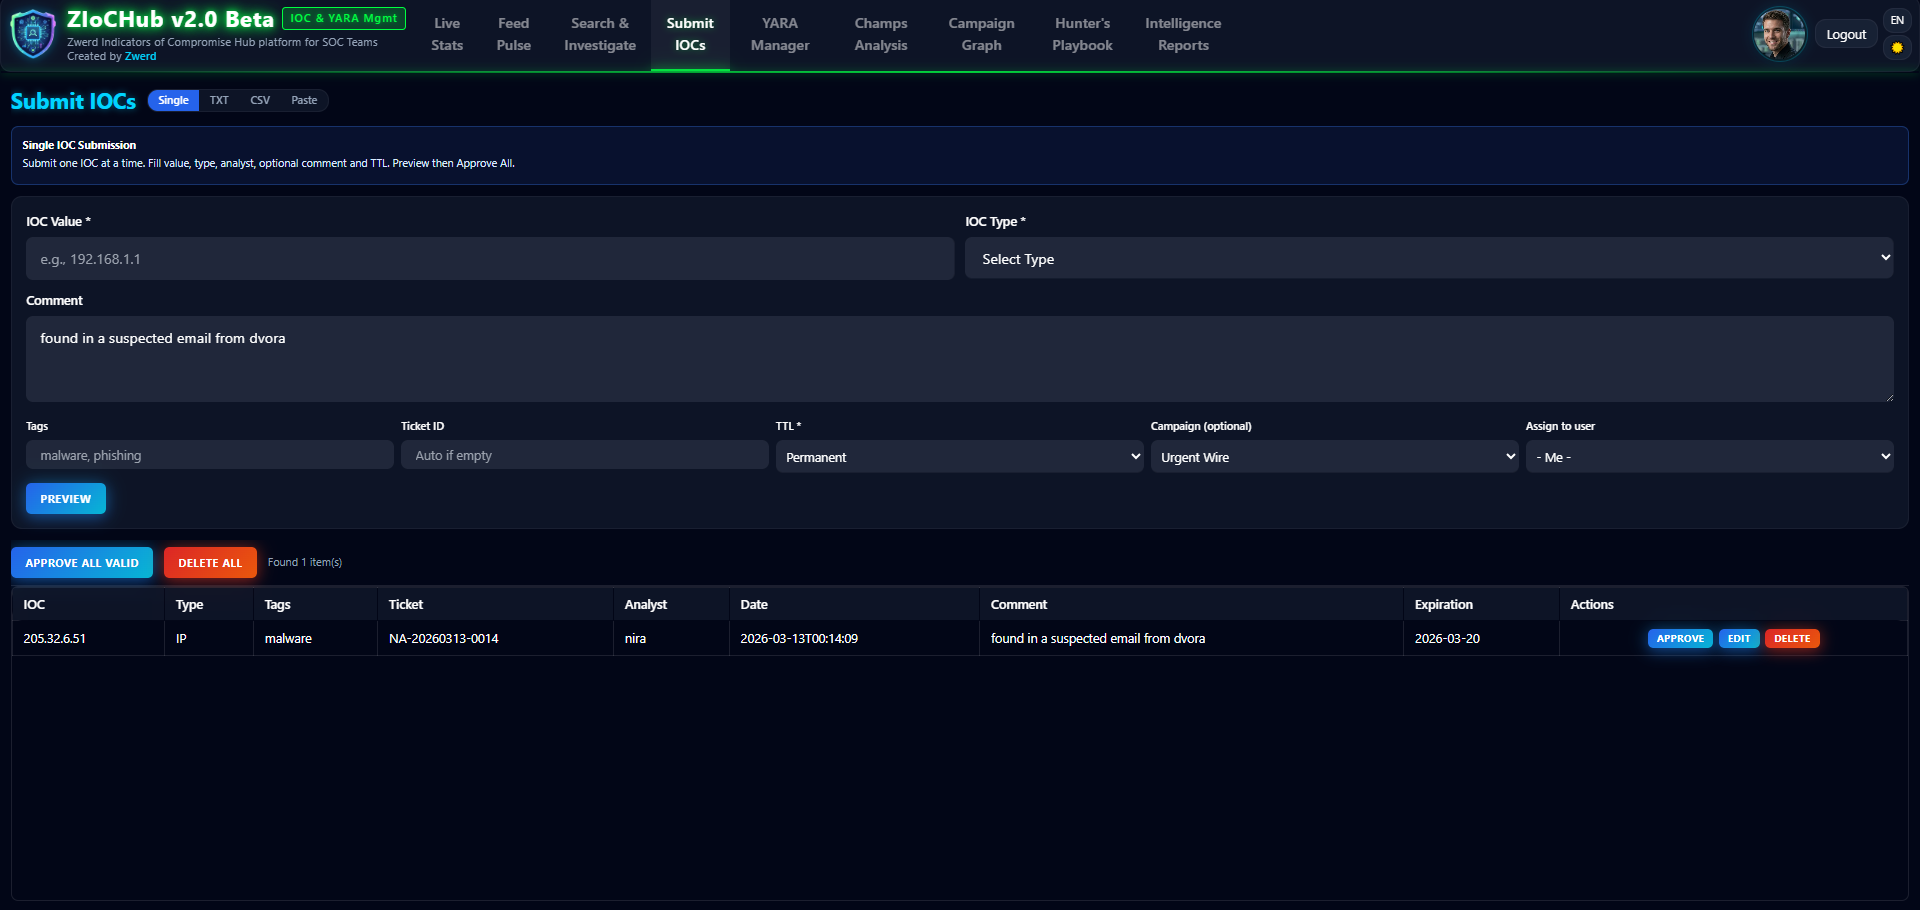The width and height of the screenshot is (1920, 910).
Task: Click Approve All Valid button
Action: pos(82,563)
